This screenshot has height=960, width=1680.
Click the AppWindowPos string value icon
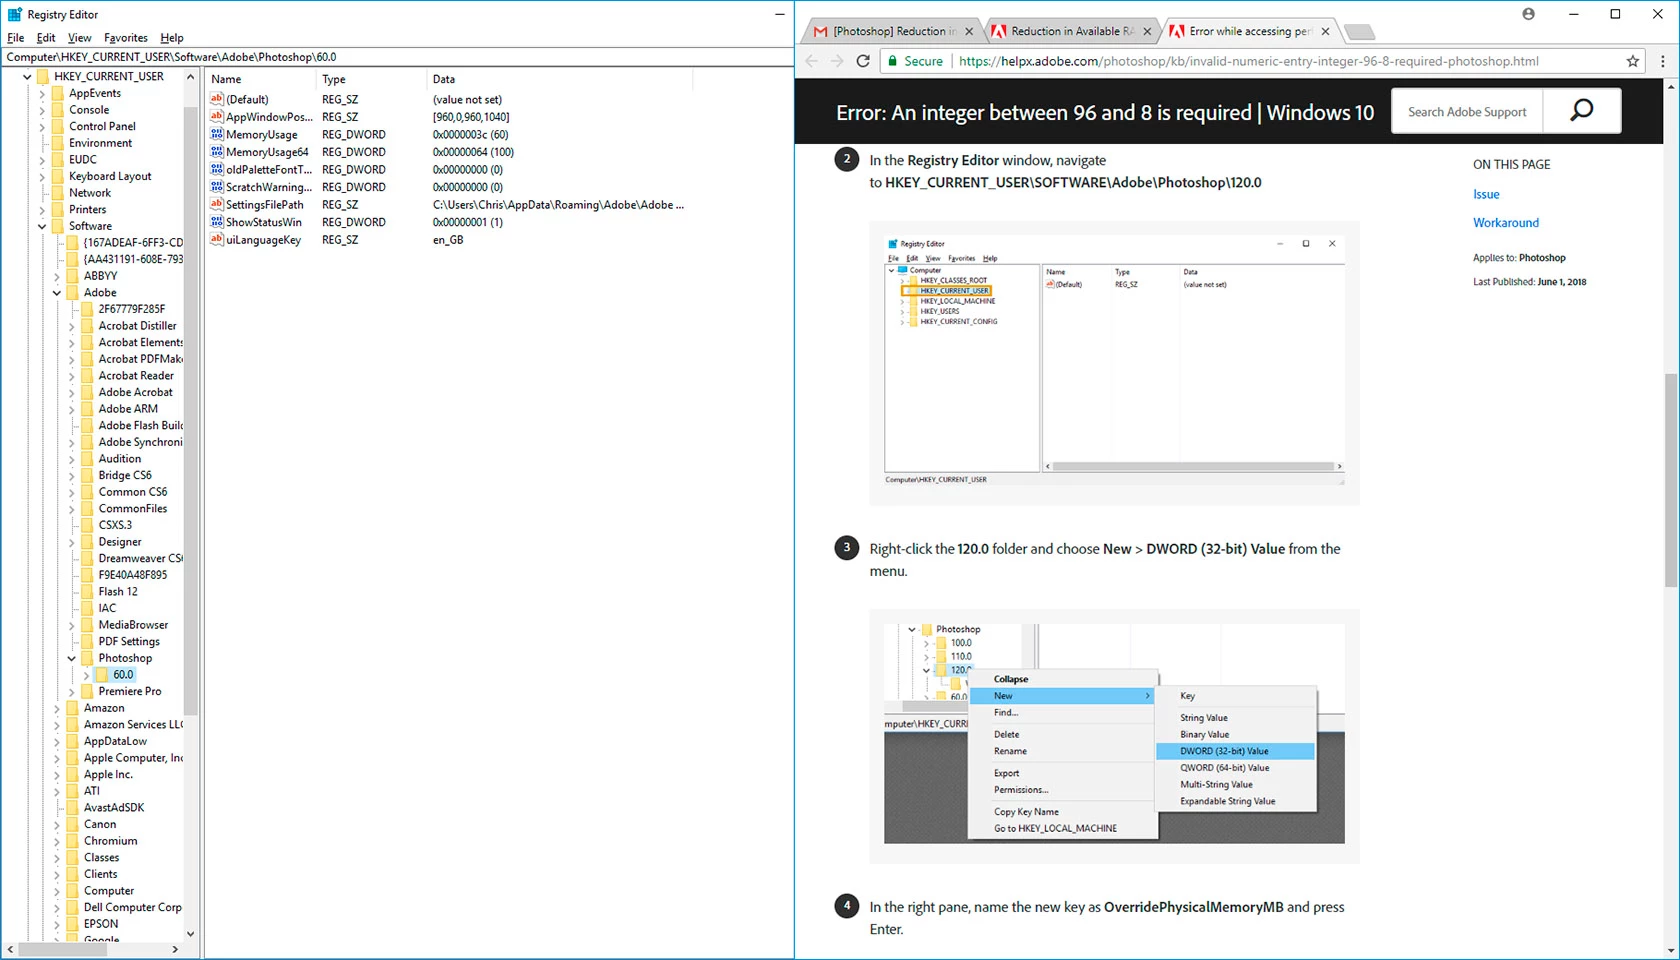217,117
